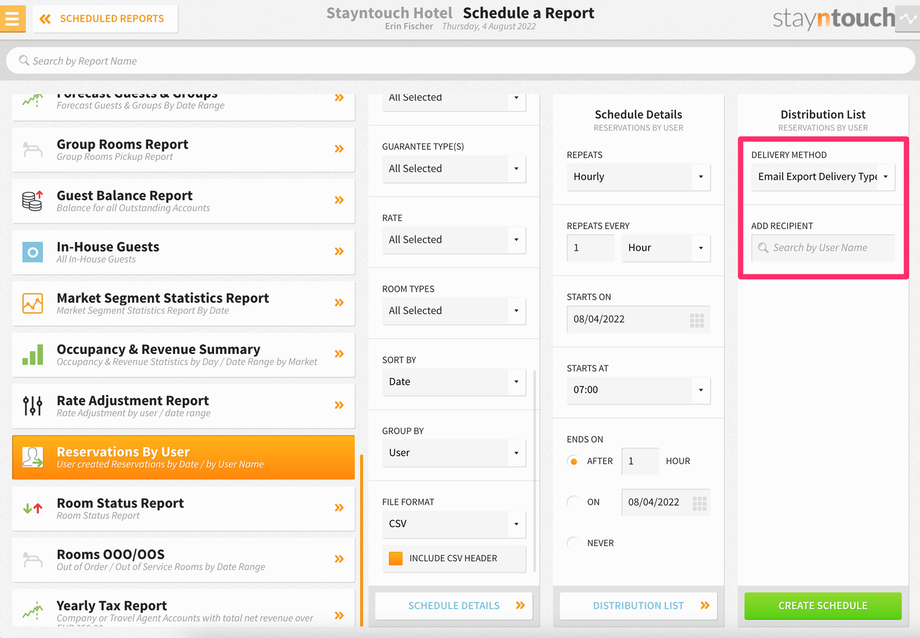Open the Room Types dropdown
This screenshot has height=638, width=920.
454,311
